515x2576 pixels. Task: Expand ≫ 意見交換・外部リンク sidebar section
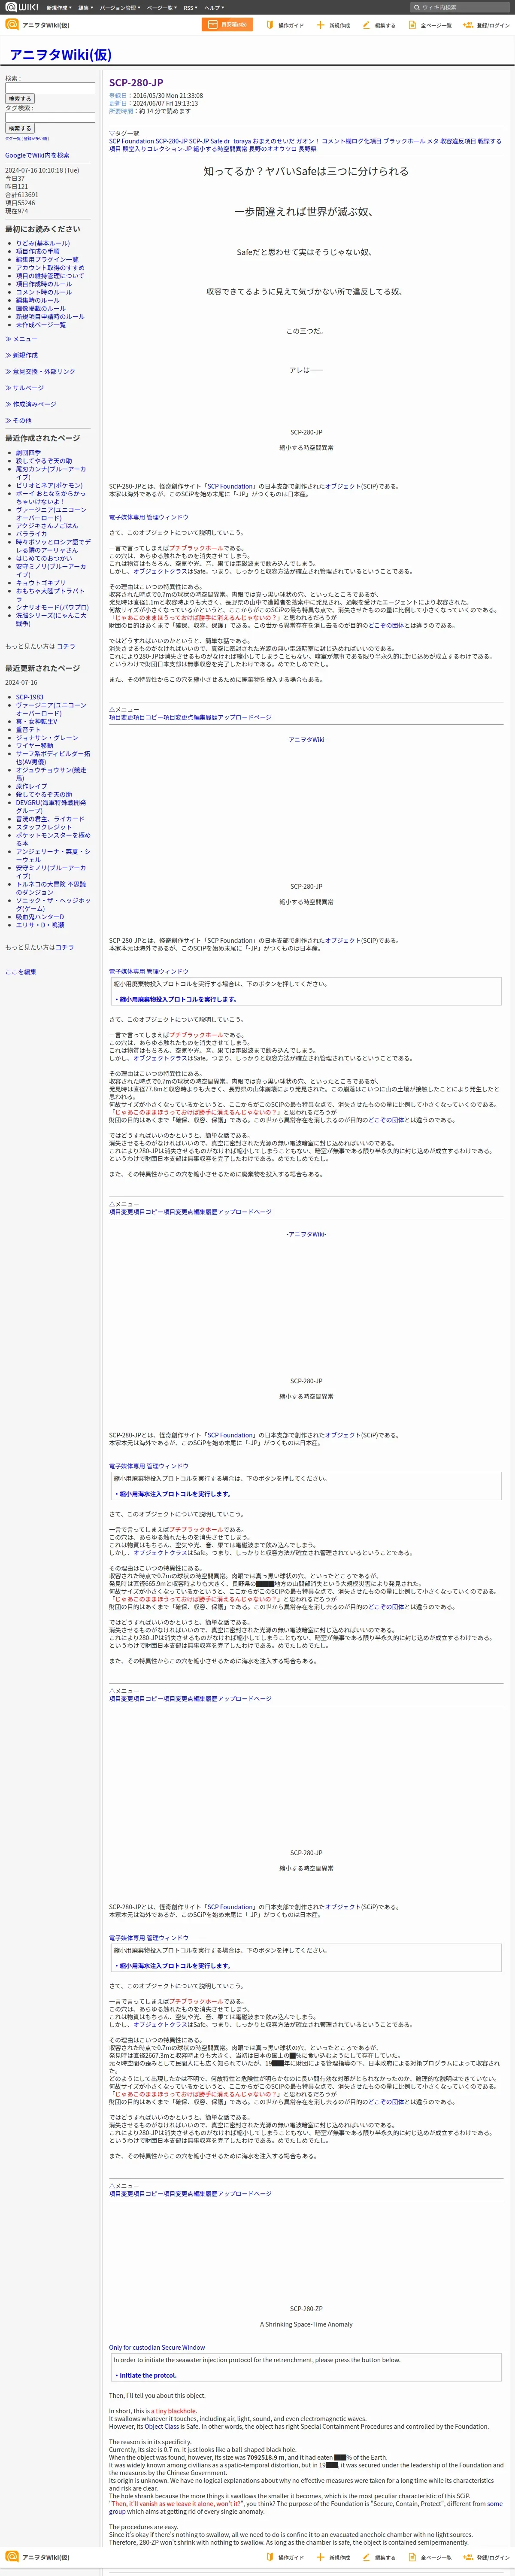(40, 371)
